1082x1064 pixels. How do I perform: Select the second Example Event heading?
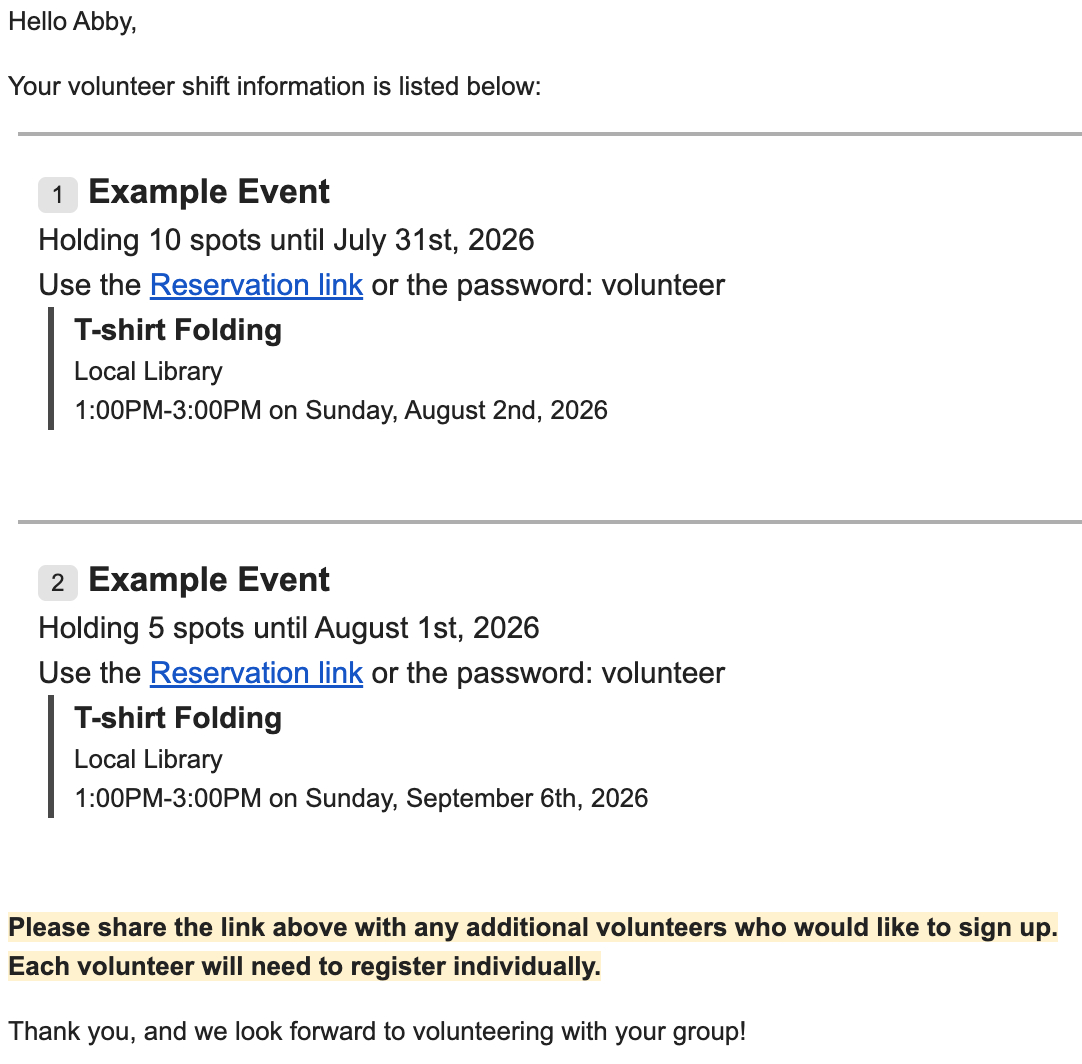[209, 580]
